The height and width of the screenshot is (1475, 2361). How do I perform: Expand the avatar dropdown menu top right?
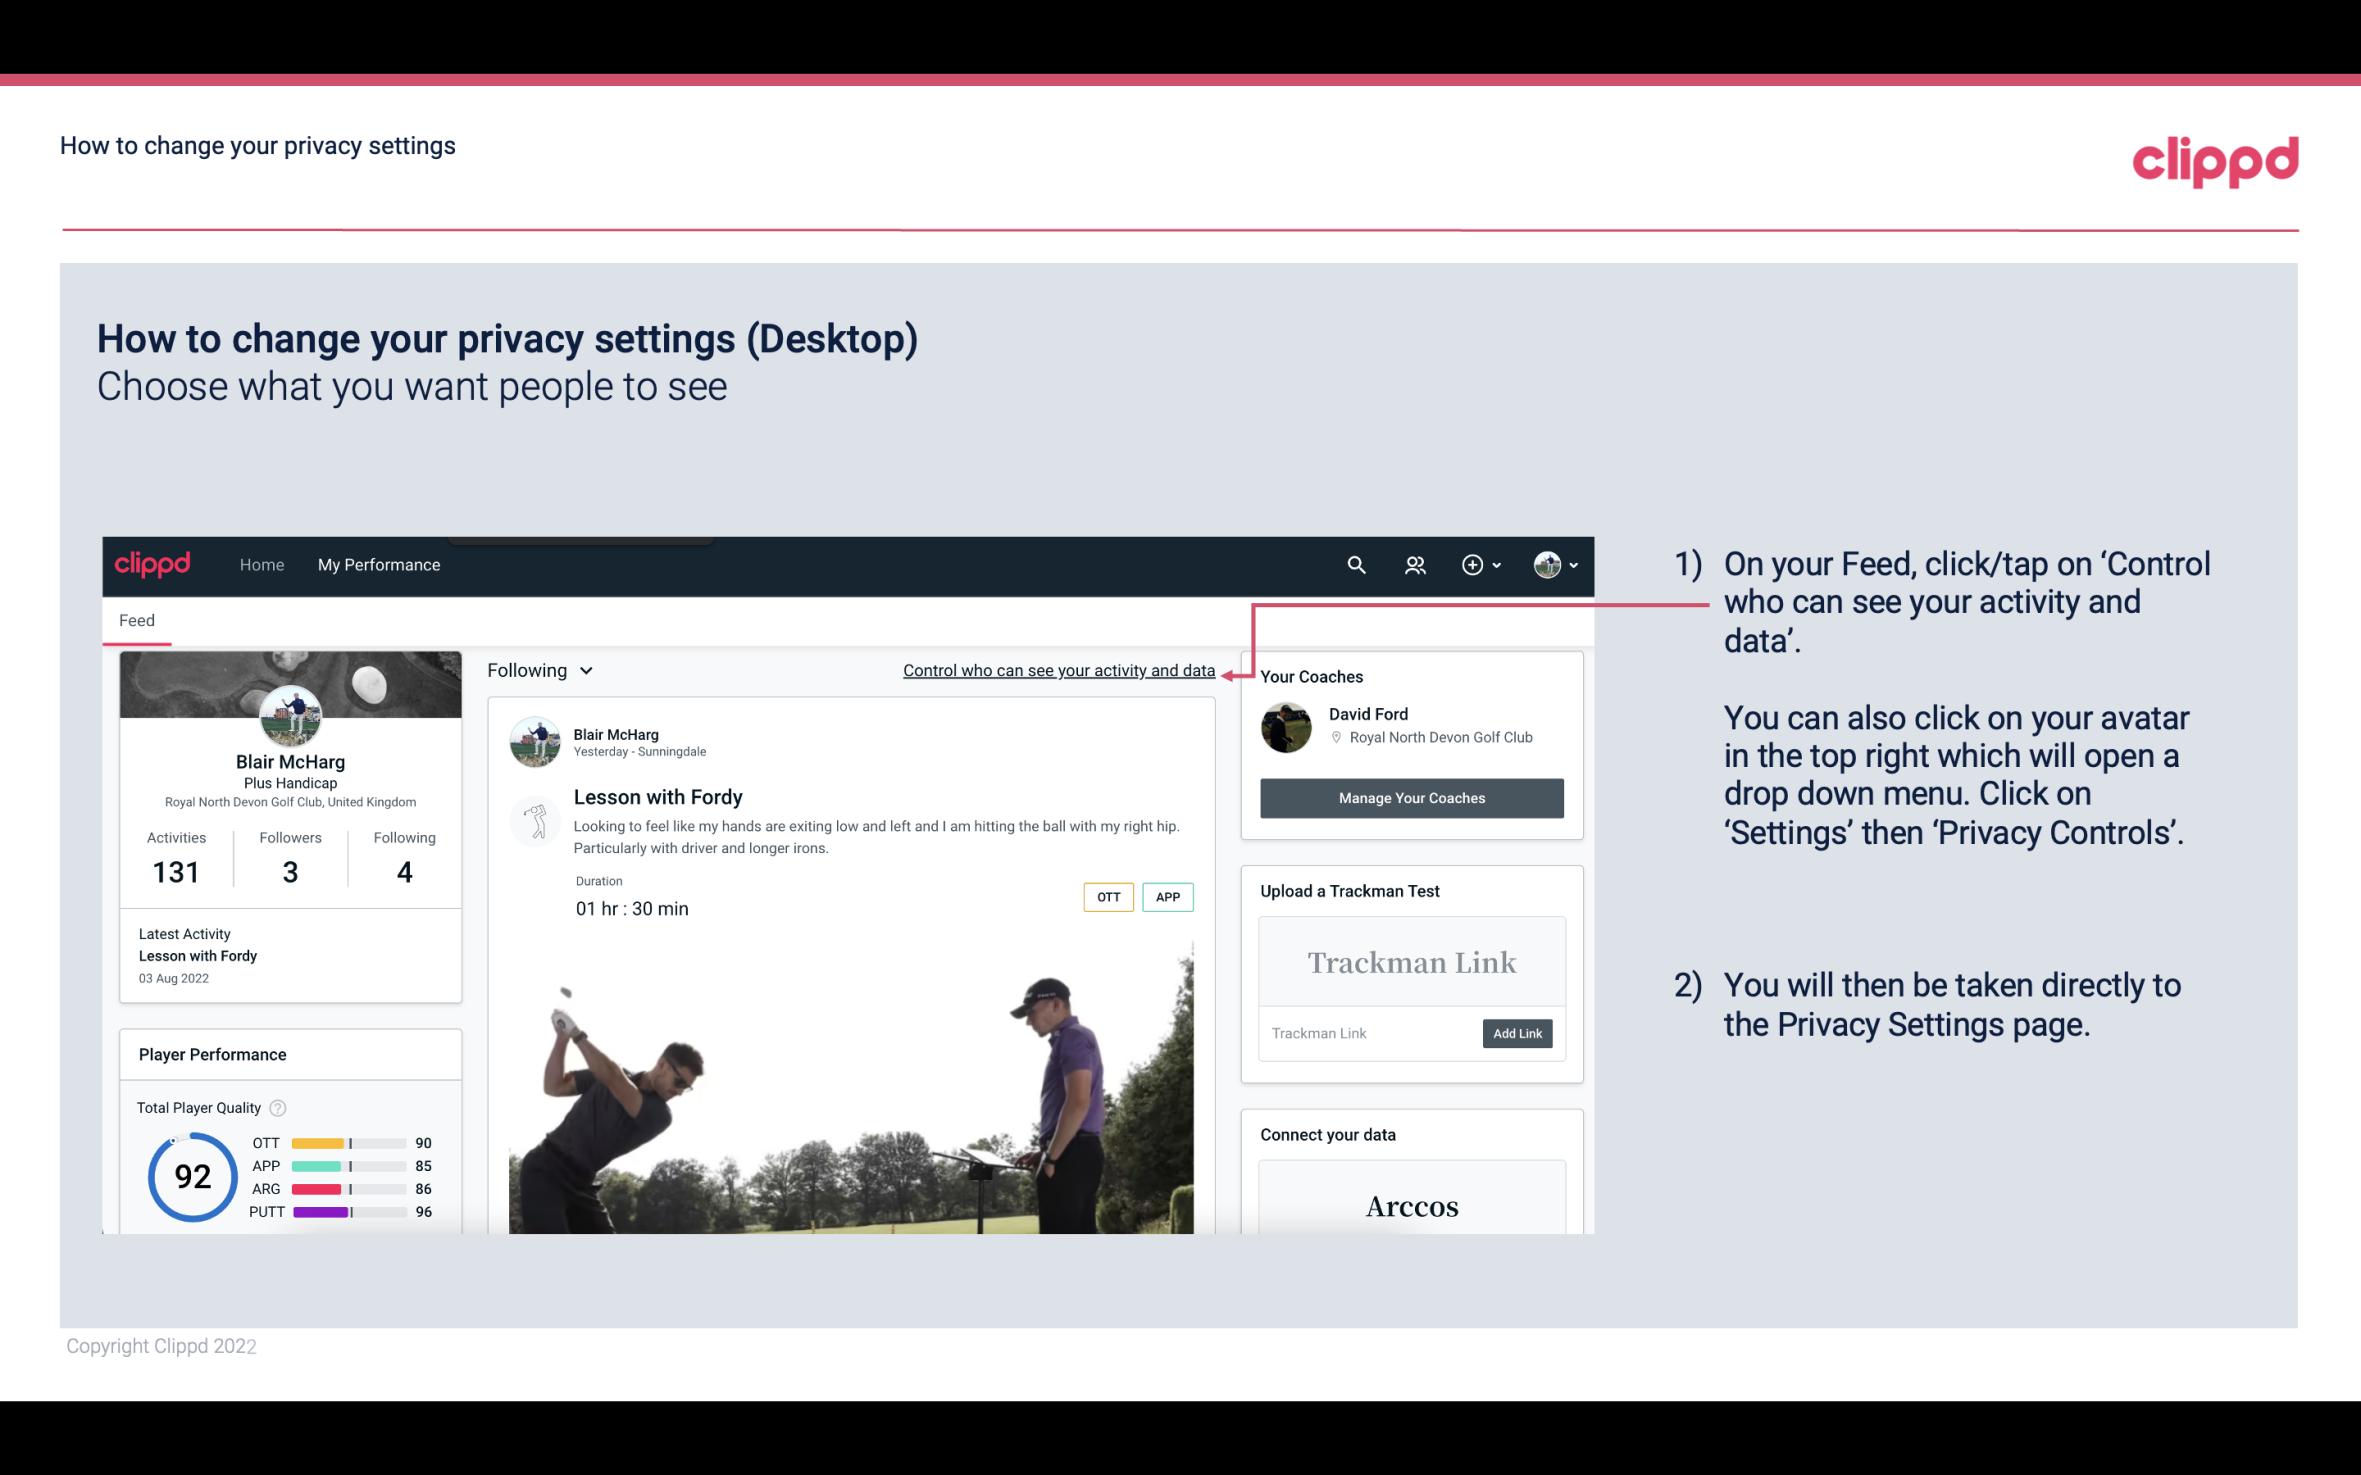click(x=1554, y=564)
